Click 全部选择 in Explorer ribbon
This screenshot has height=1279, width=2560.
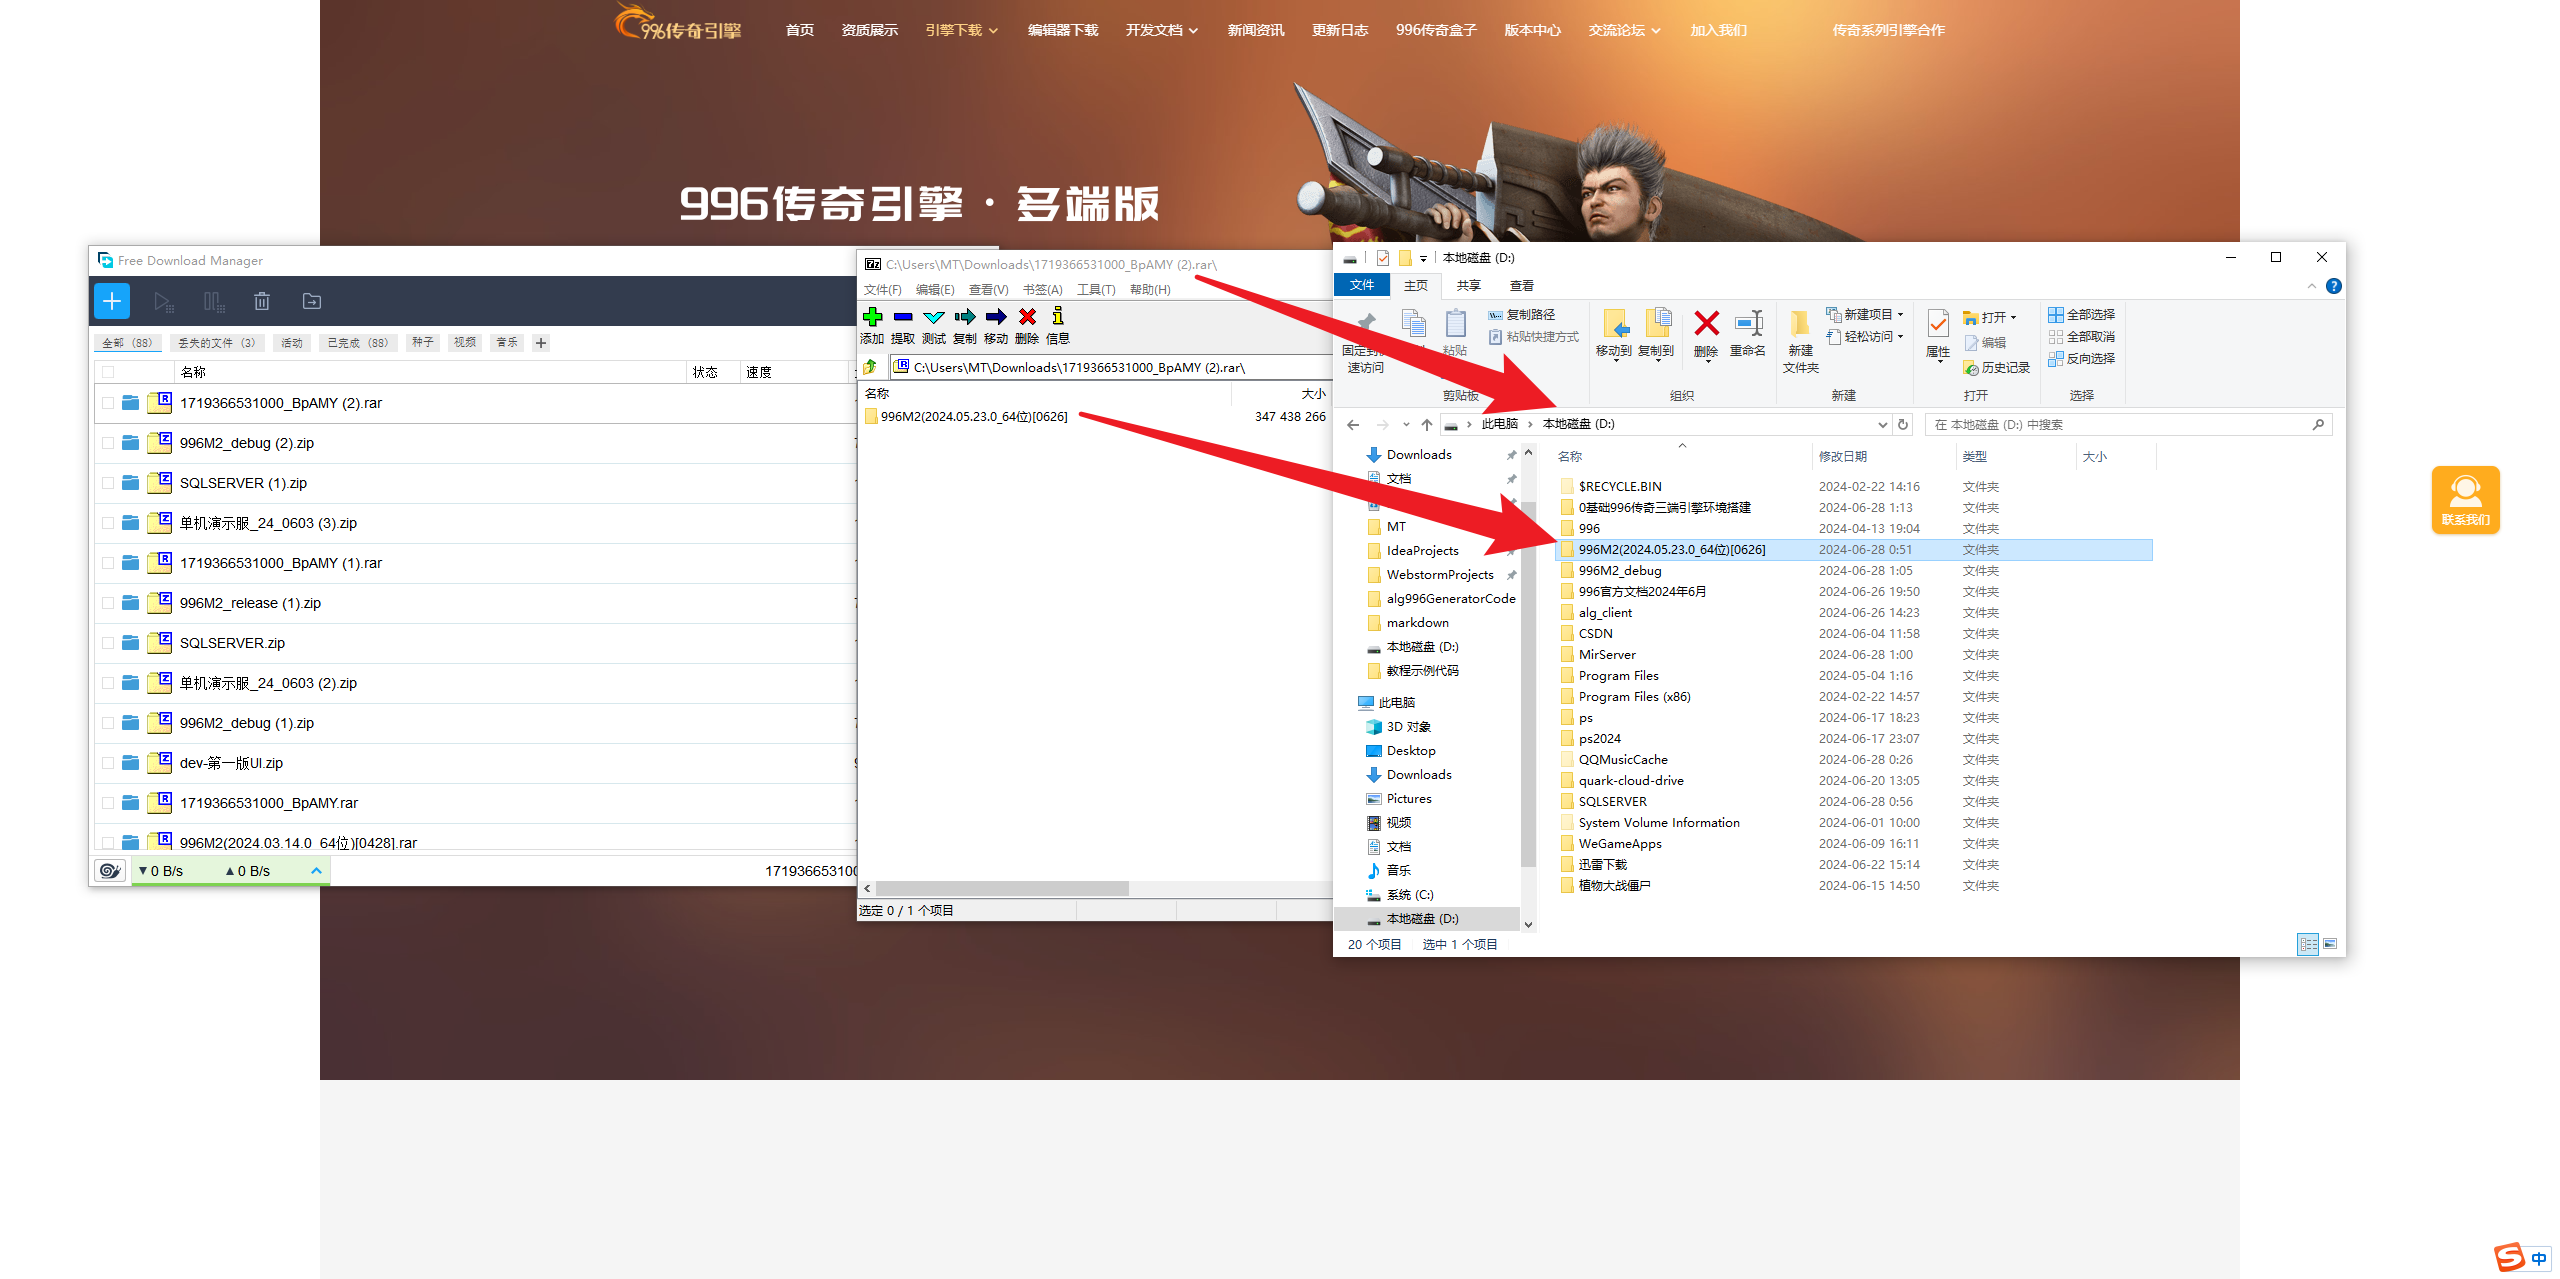2082,314
